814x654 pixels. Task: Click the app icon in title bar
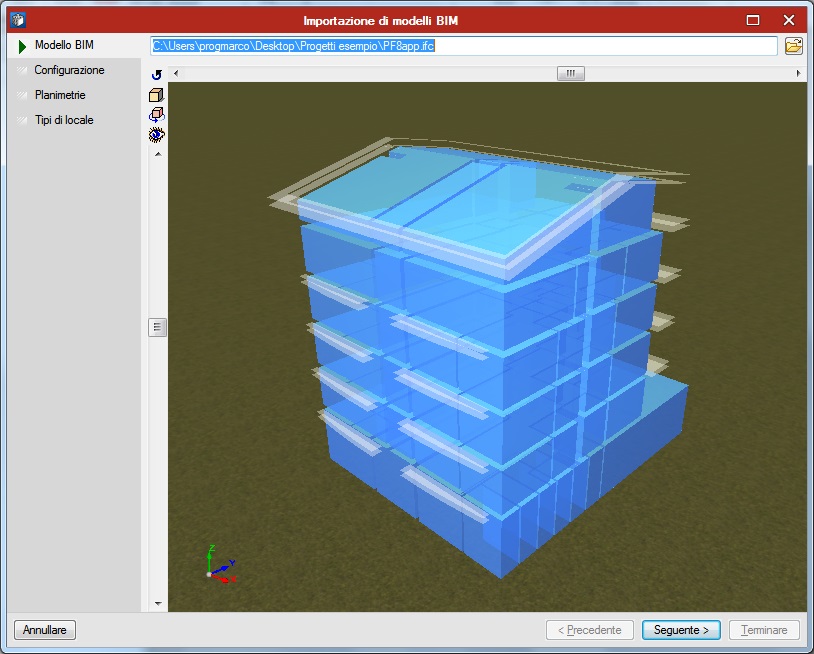17,19
